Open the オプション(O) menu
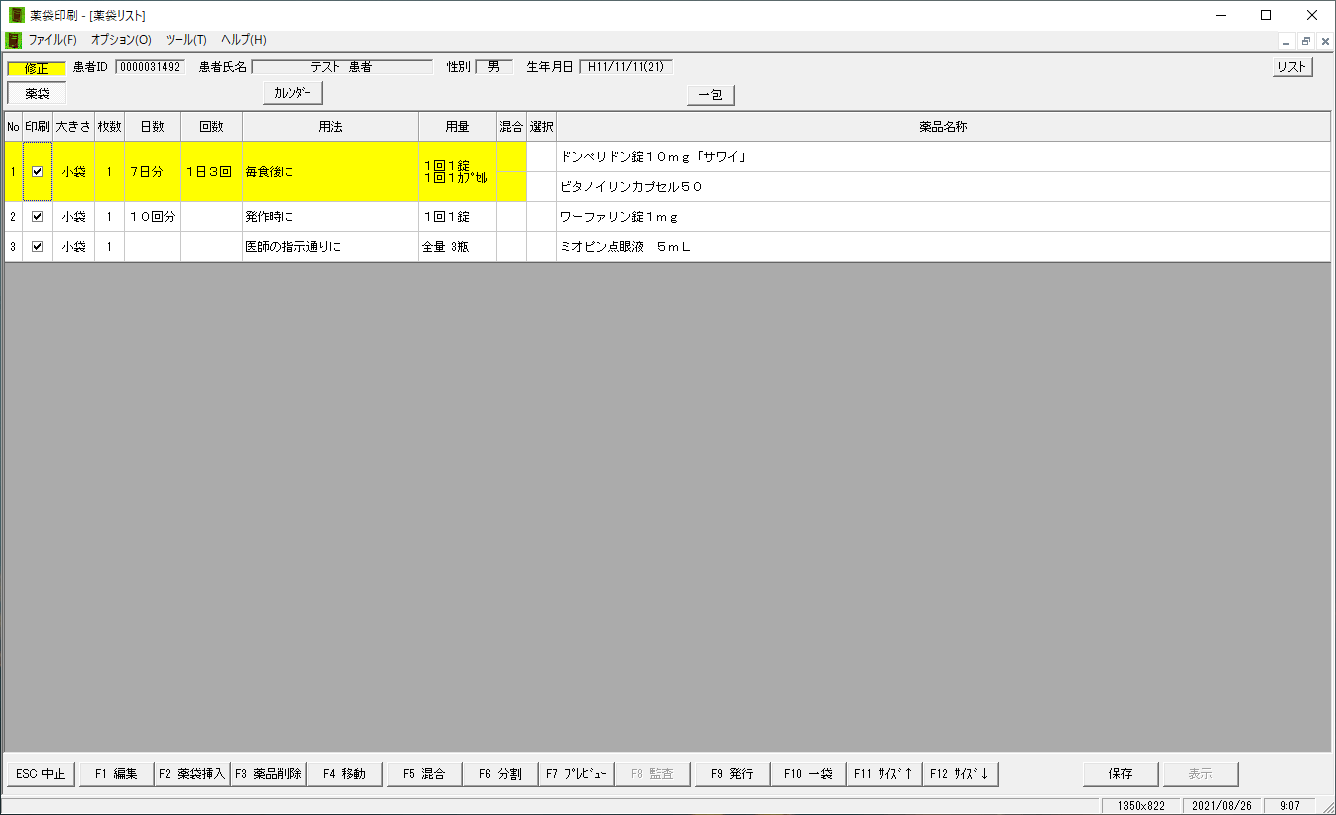The height and width of the screenshot is (815, 1336). [x=121, y=40]
